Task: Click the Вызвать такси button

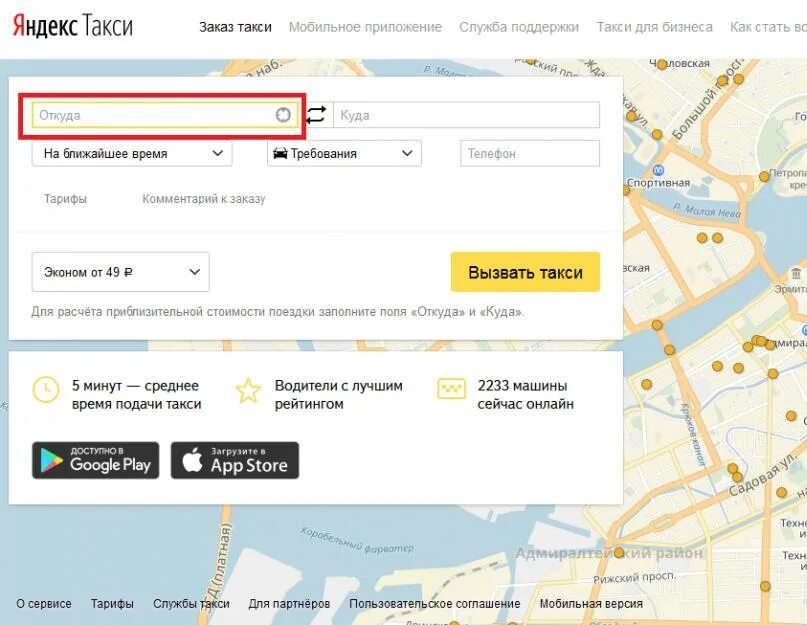Action: [525, 272]
